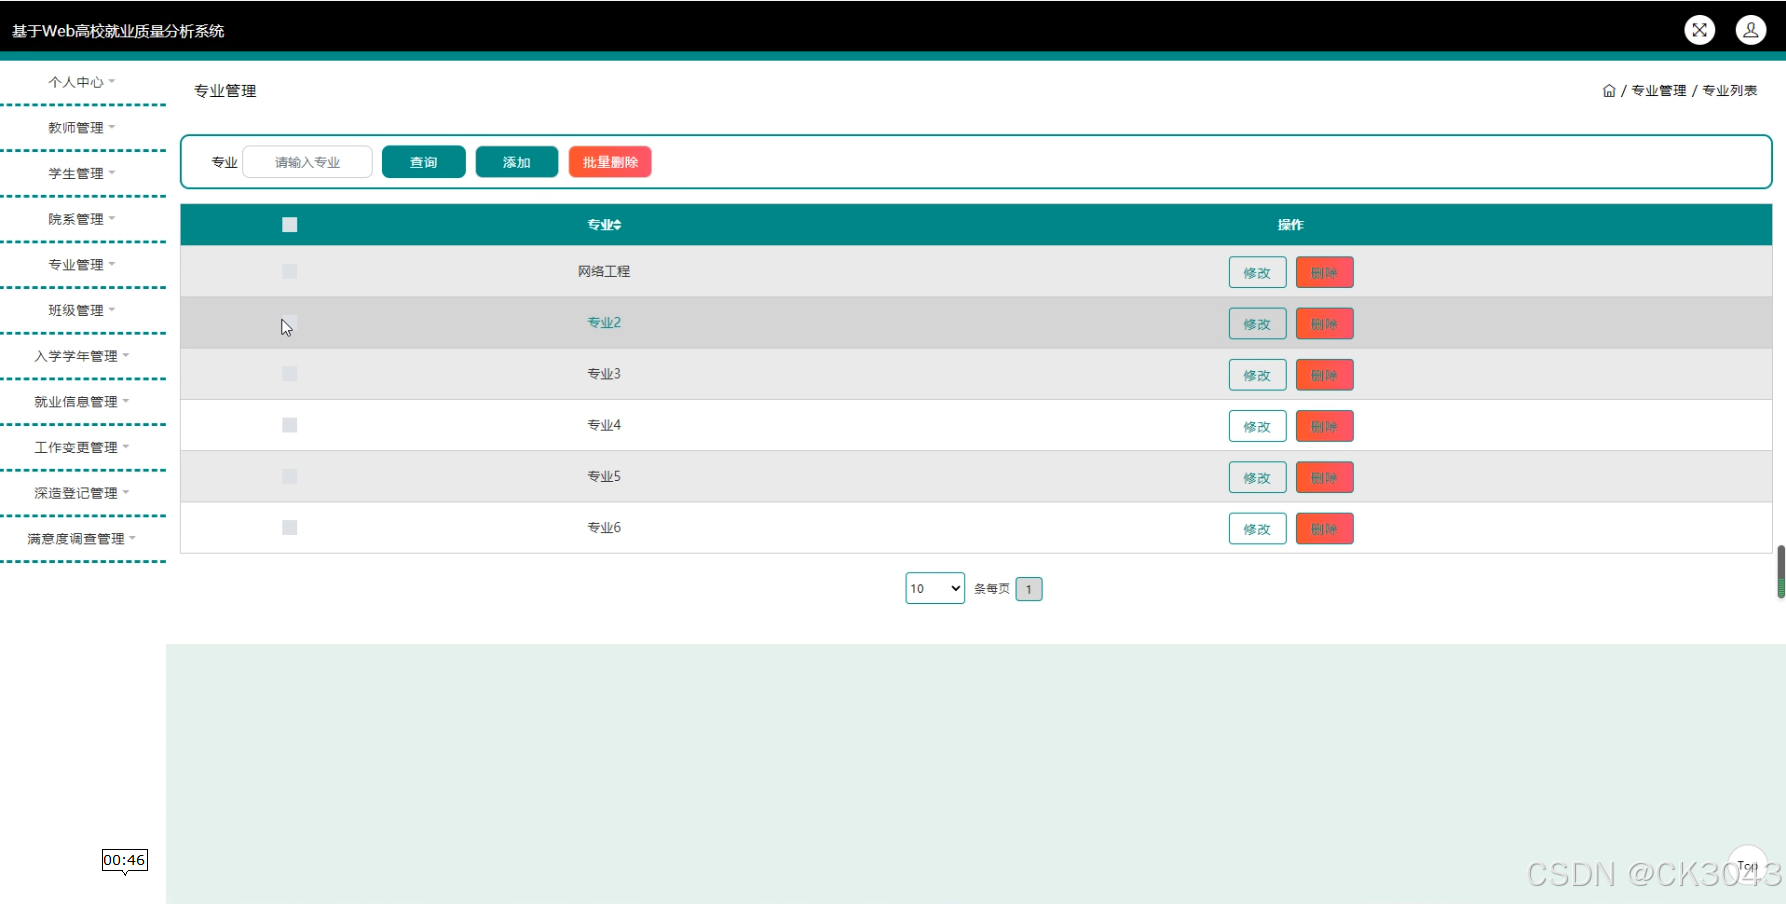Check the checkbox for 专业2 row
The image size is (1786, 904).
click(290, 323)
